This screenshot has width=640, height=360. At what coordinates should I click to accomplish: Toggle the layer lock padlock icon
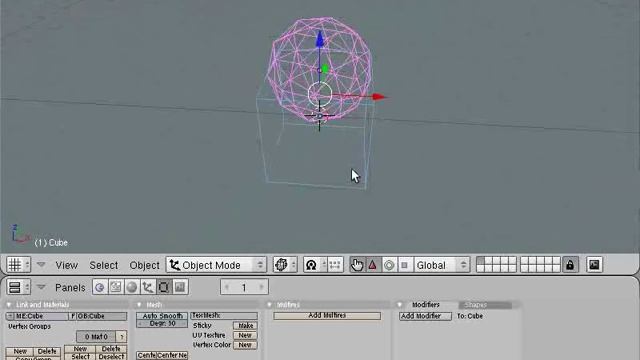click(x=570, y=265)
